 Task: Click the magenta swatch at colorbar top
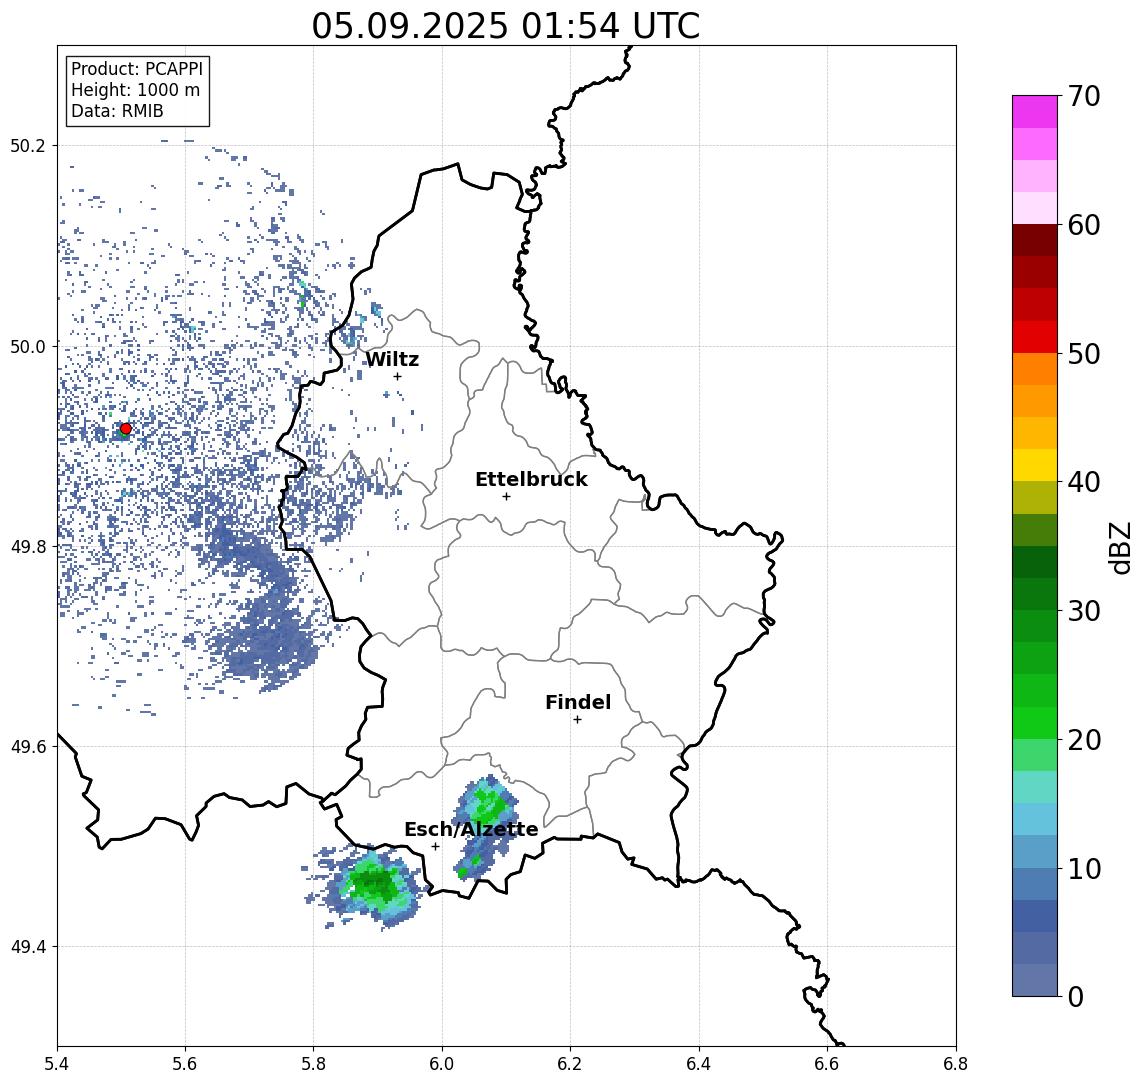(1035, 111)
